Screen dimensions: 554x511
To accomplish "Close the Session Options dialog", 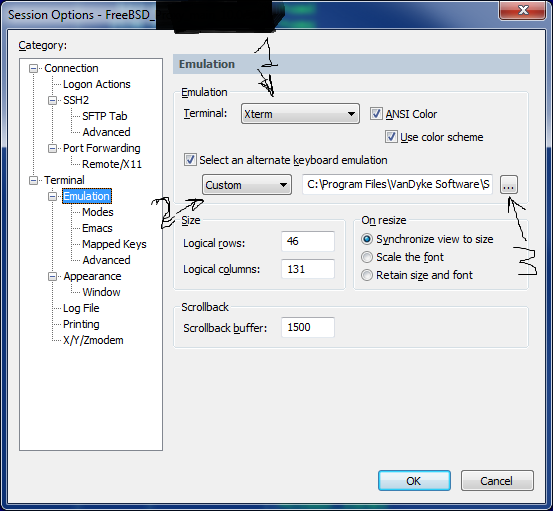I will click(x=522, y=11).
